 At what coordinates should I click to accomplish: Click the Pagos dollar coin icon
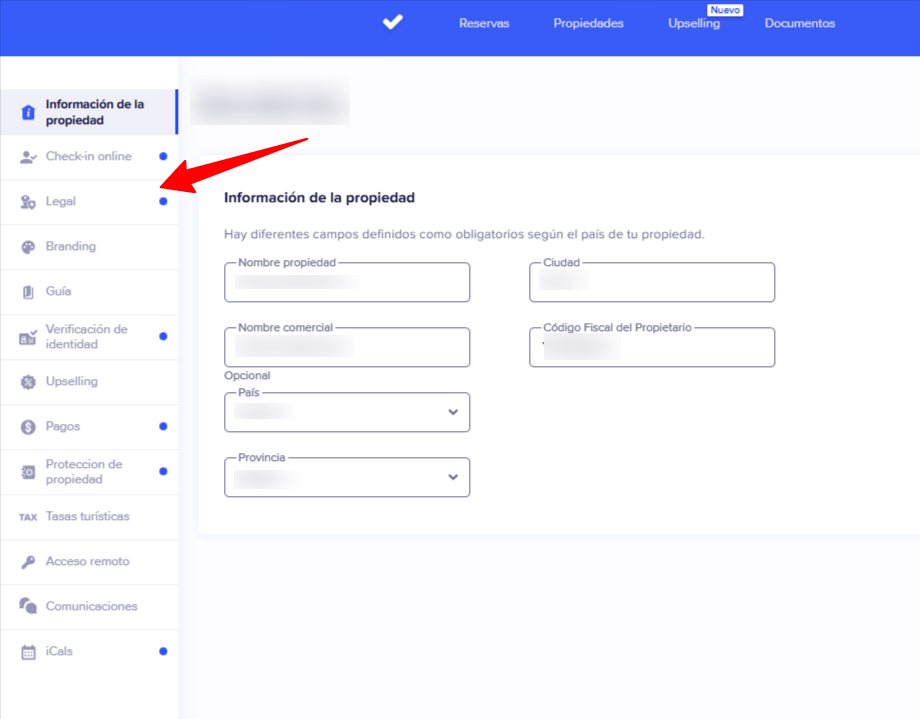[28, 427]
